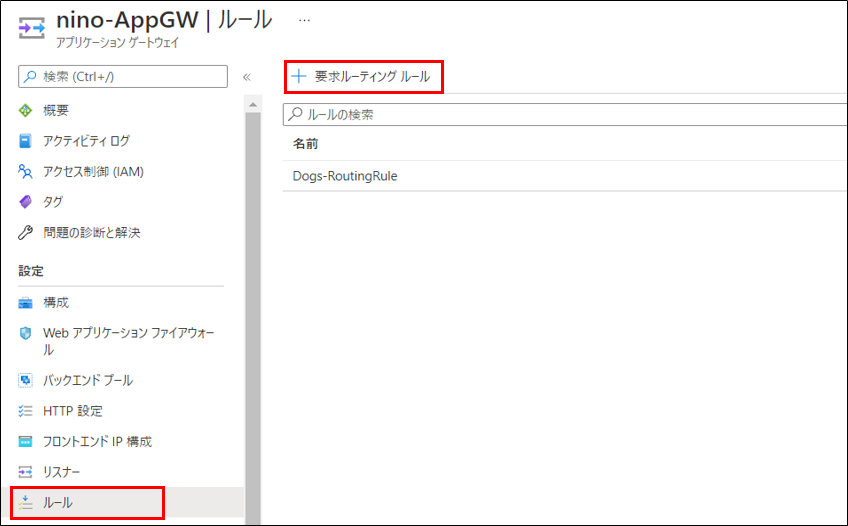Viewport: 848px width, 526px height.
Task: Click the タグ tag icon
Action: pyautogui.click(x=25, y=202)
